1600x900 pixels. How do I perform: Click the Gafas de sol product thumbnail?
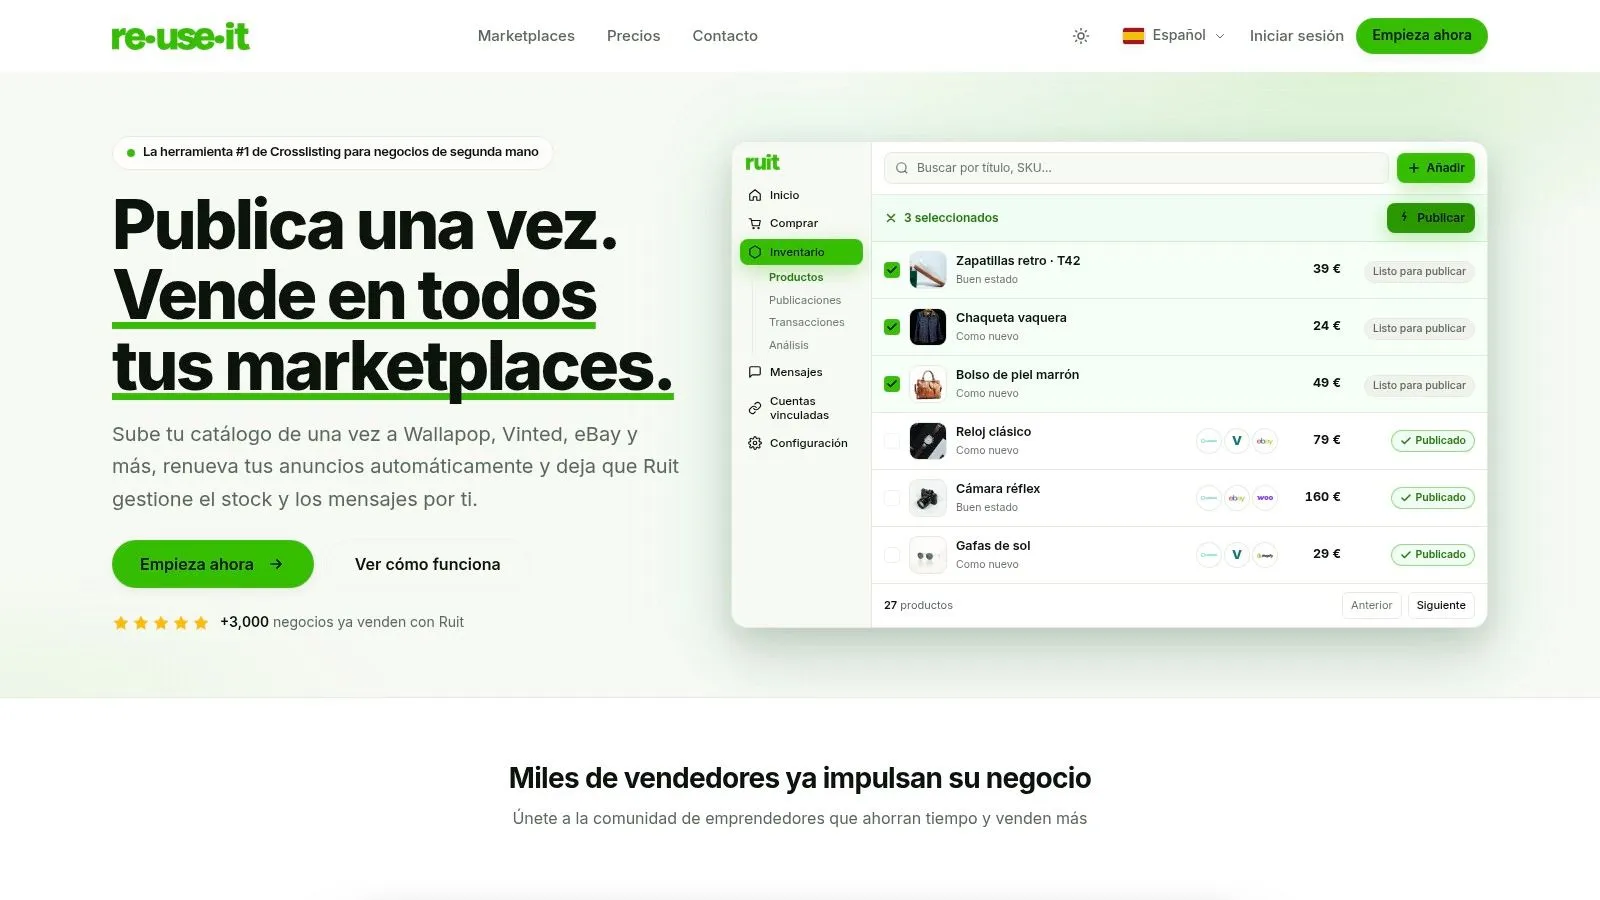coord(928,555)
